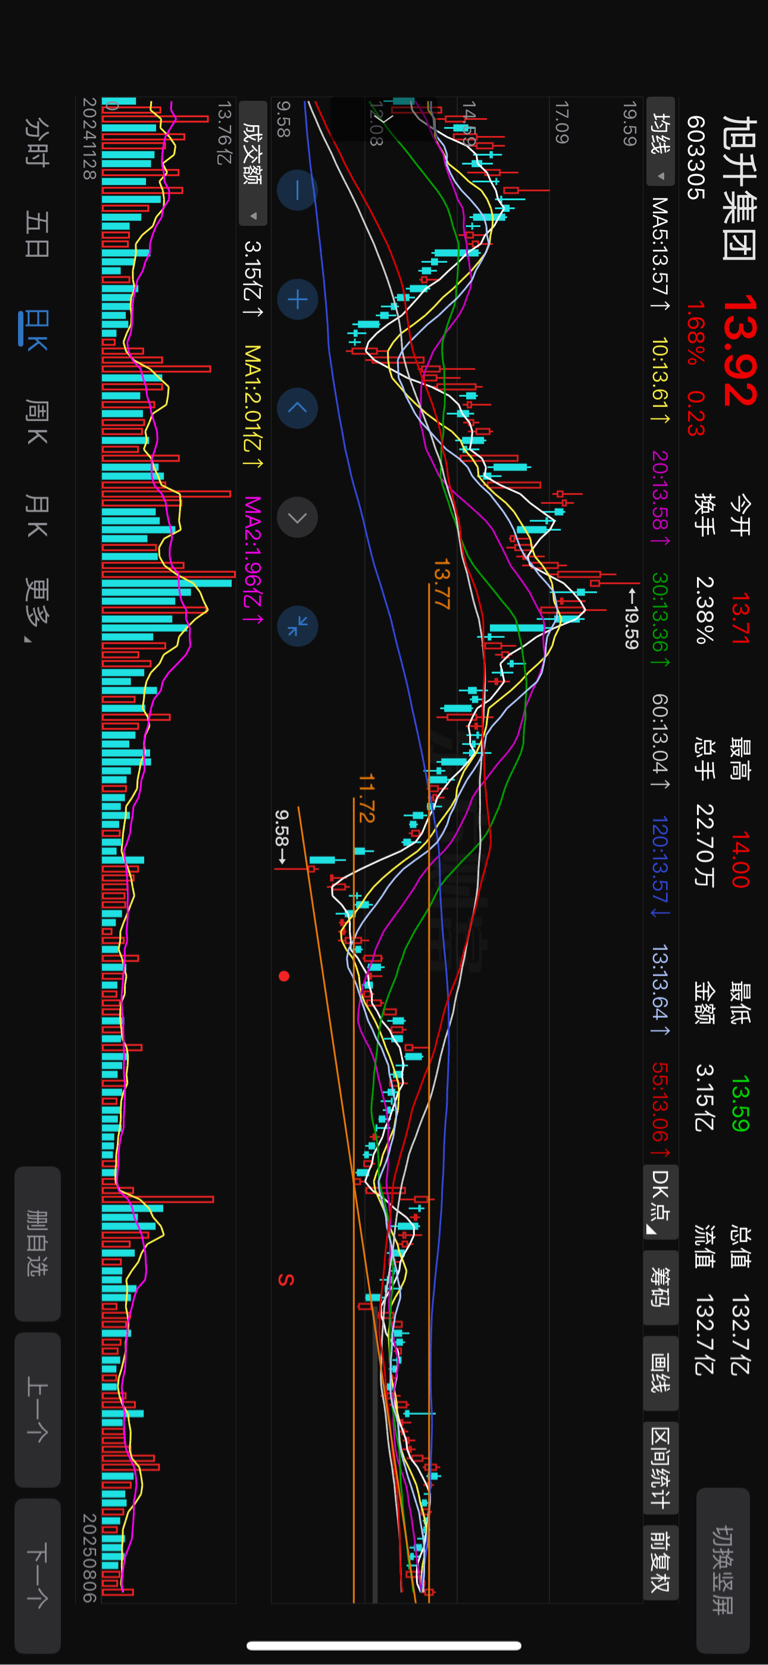Tap the red dot marker on chart
768x1665 pixels.
click(x=284, y=976)
